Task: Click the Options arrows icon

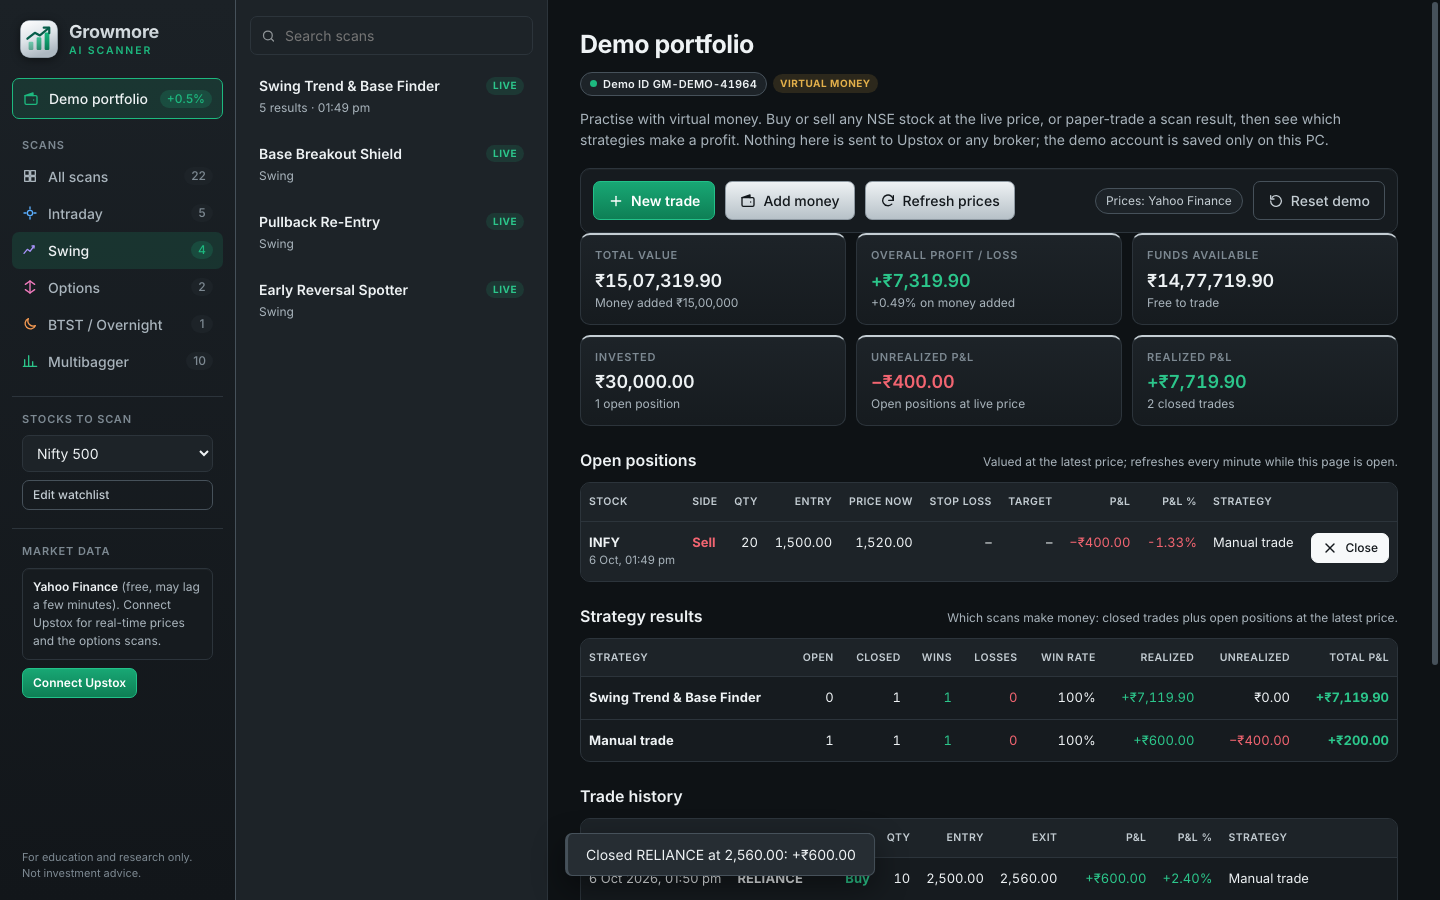Action: (30, 287)
